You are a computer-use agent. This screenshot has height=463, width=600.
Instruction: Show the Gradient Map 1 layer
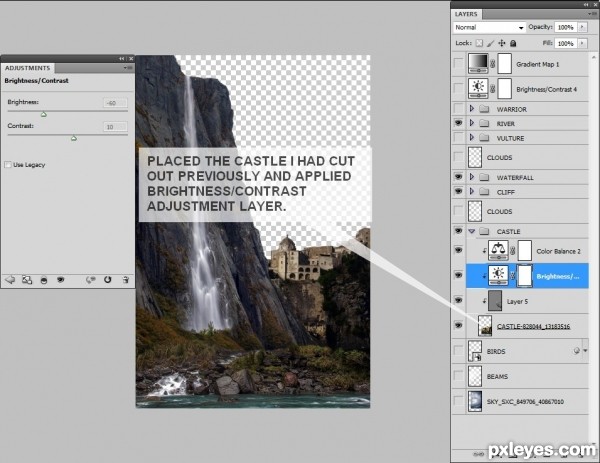458,64
